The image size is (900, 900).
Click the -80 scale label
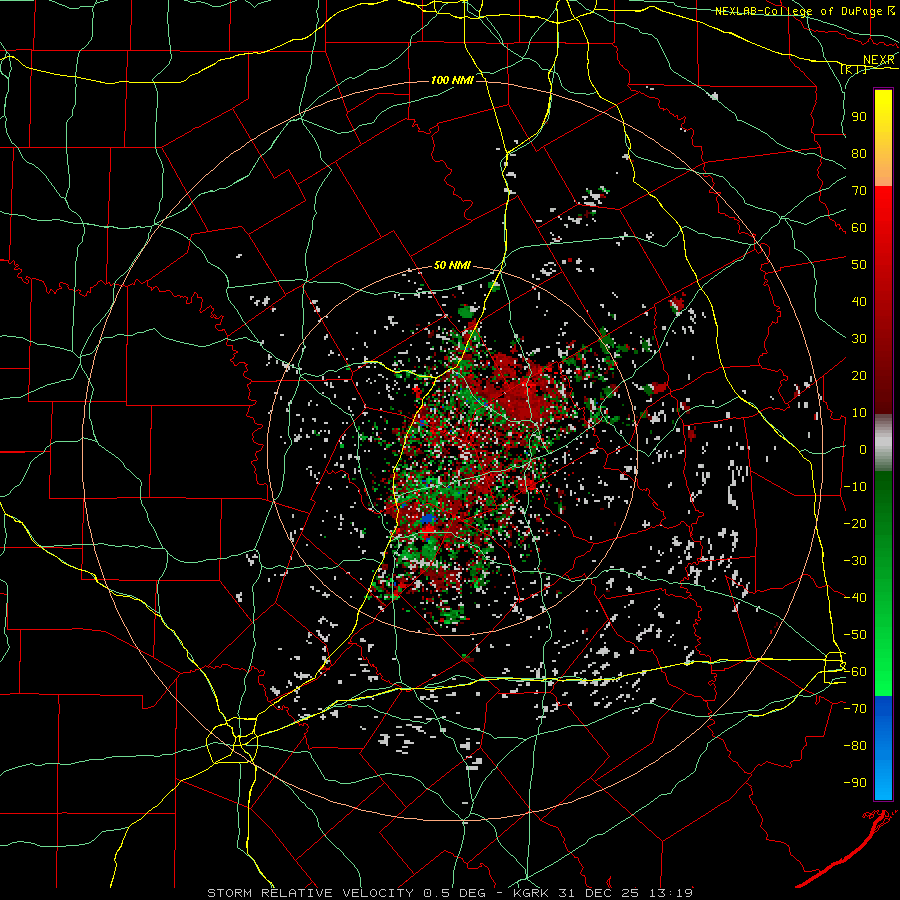(x=855, y=746)
